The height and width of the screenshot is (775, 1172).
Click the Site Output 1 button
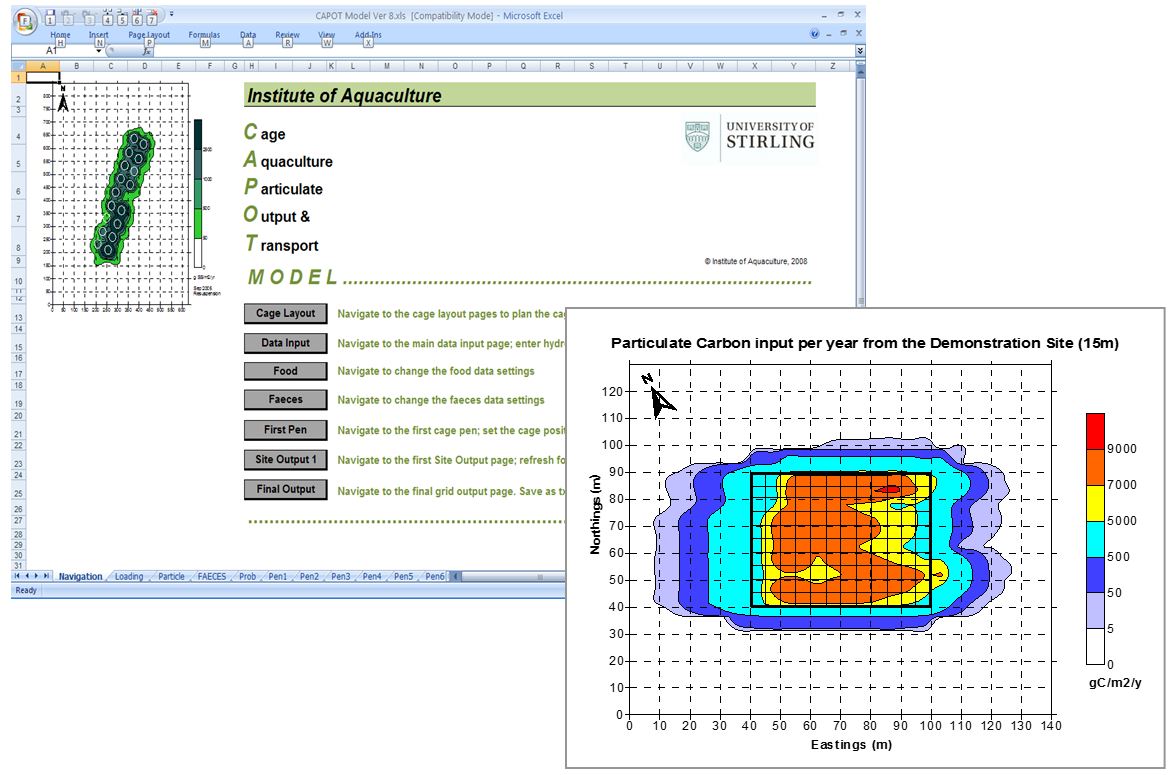286,460
